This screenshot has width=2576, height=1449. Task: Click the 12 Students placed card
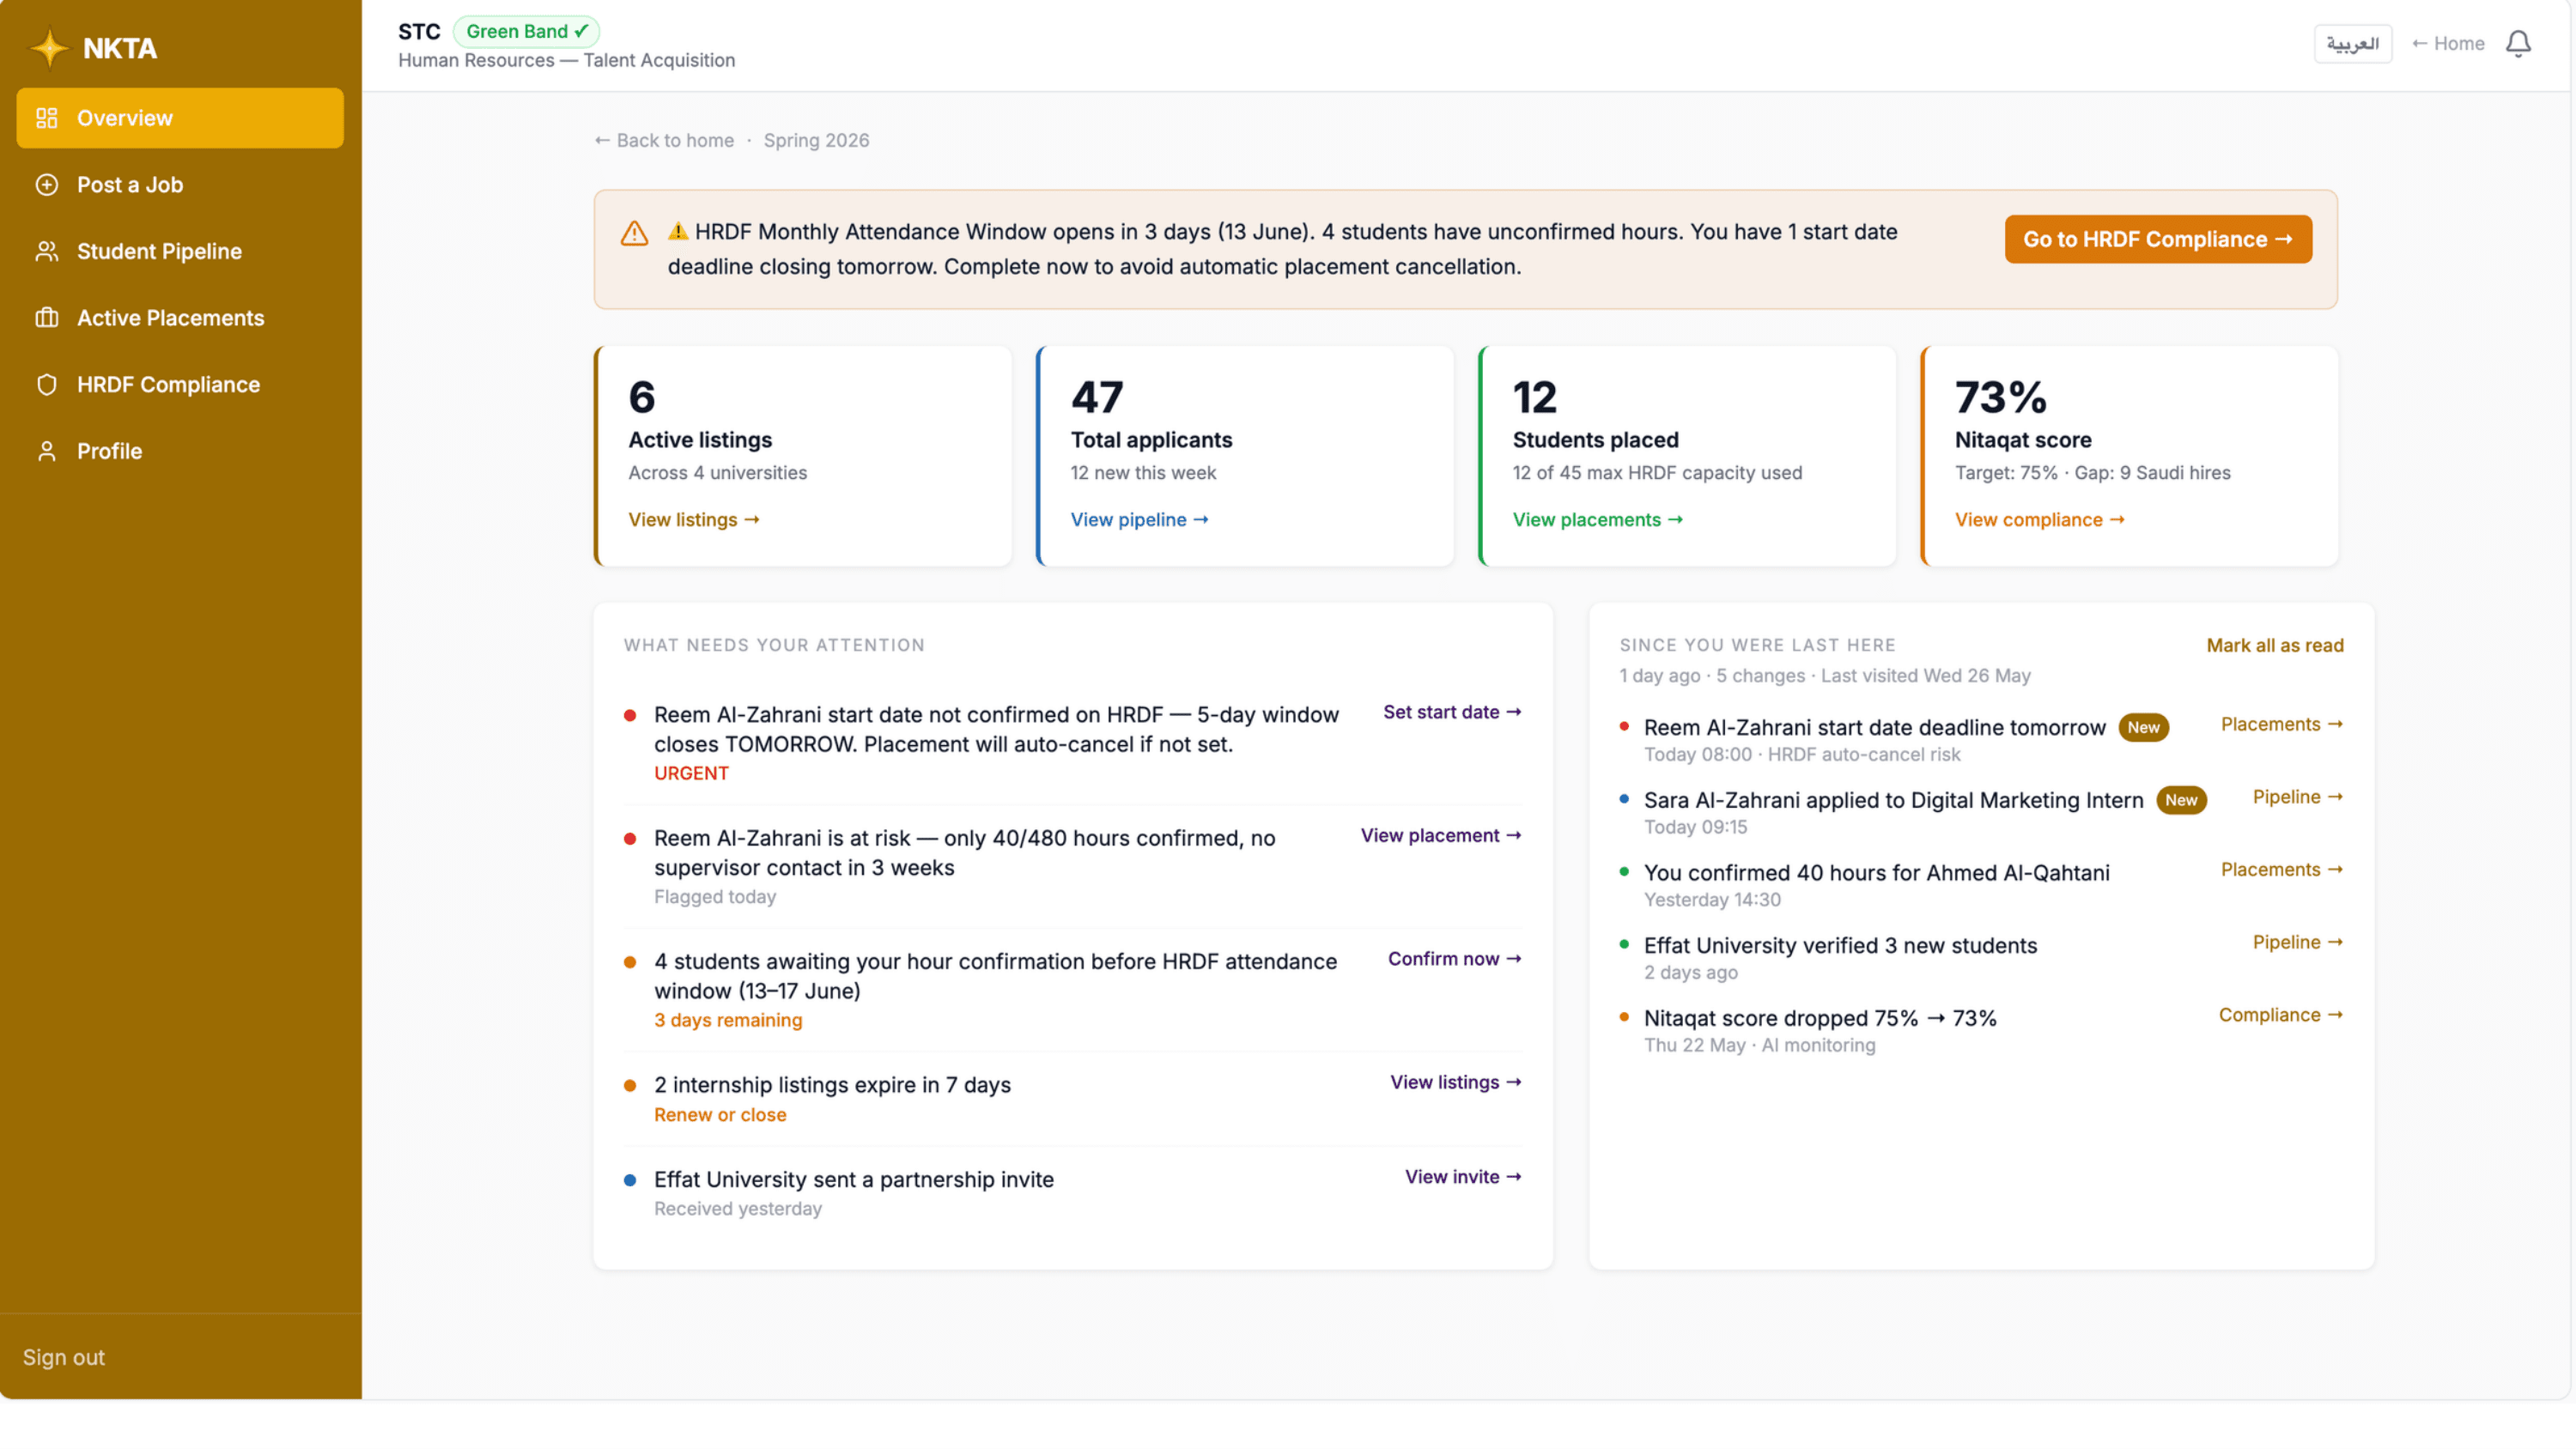[x=1687, y=456]
